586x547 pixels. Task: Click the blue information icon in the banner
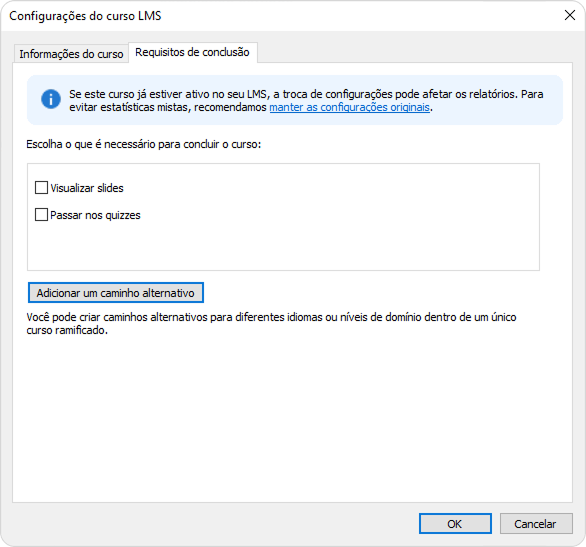[x=51, y=99]
